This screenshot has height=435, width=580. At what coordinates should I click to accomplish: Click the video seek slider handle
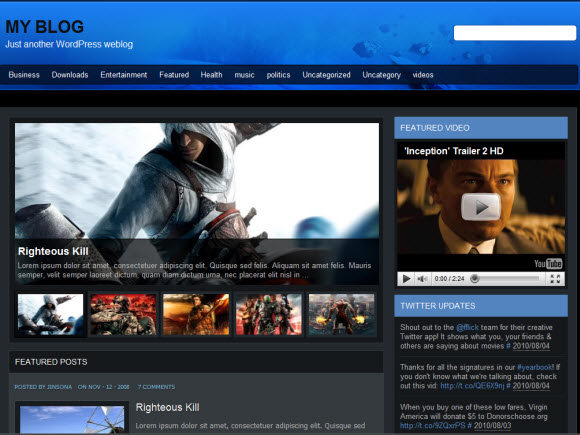(475, 279)
